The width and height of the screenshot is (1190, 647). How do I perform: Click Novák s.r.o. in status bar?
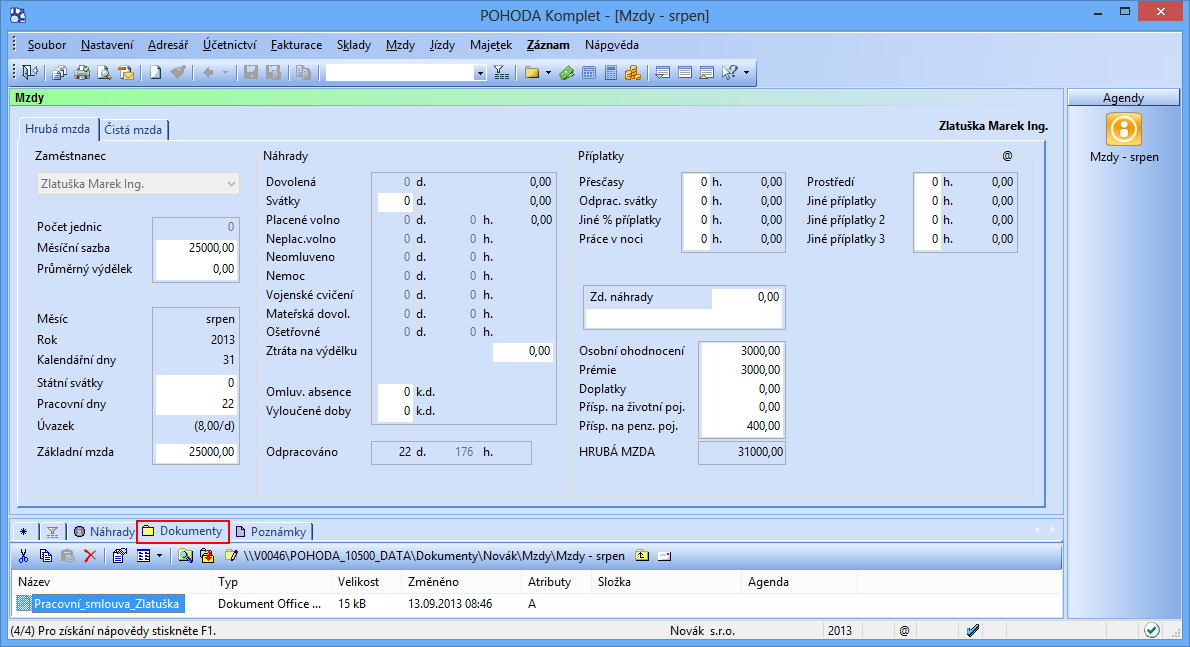[x=703, y=630]
